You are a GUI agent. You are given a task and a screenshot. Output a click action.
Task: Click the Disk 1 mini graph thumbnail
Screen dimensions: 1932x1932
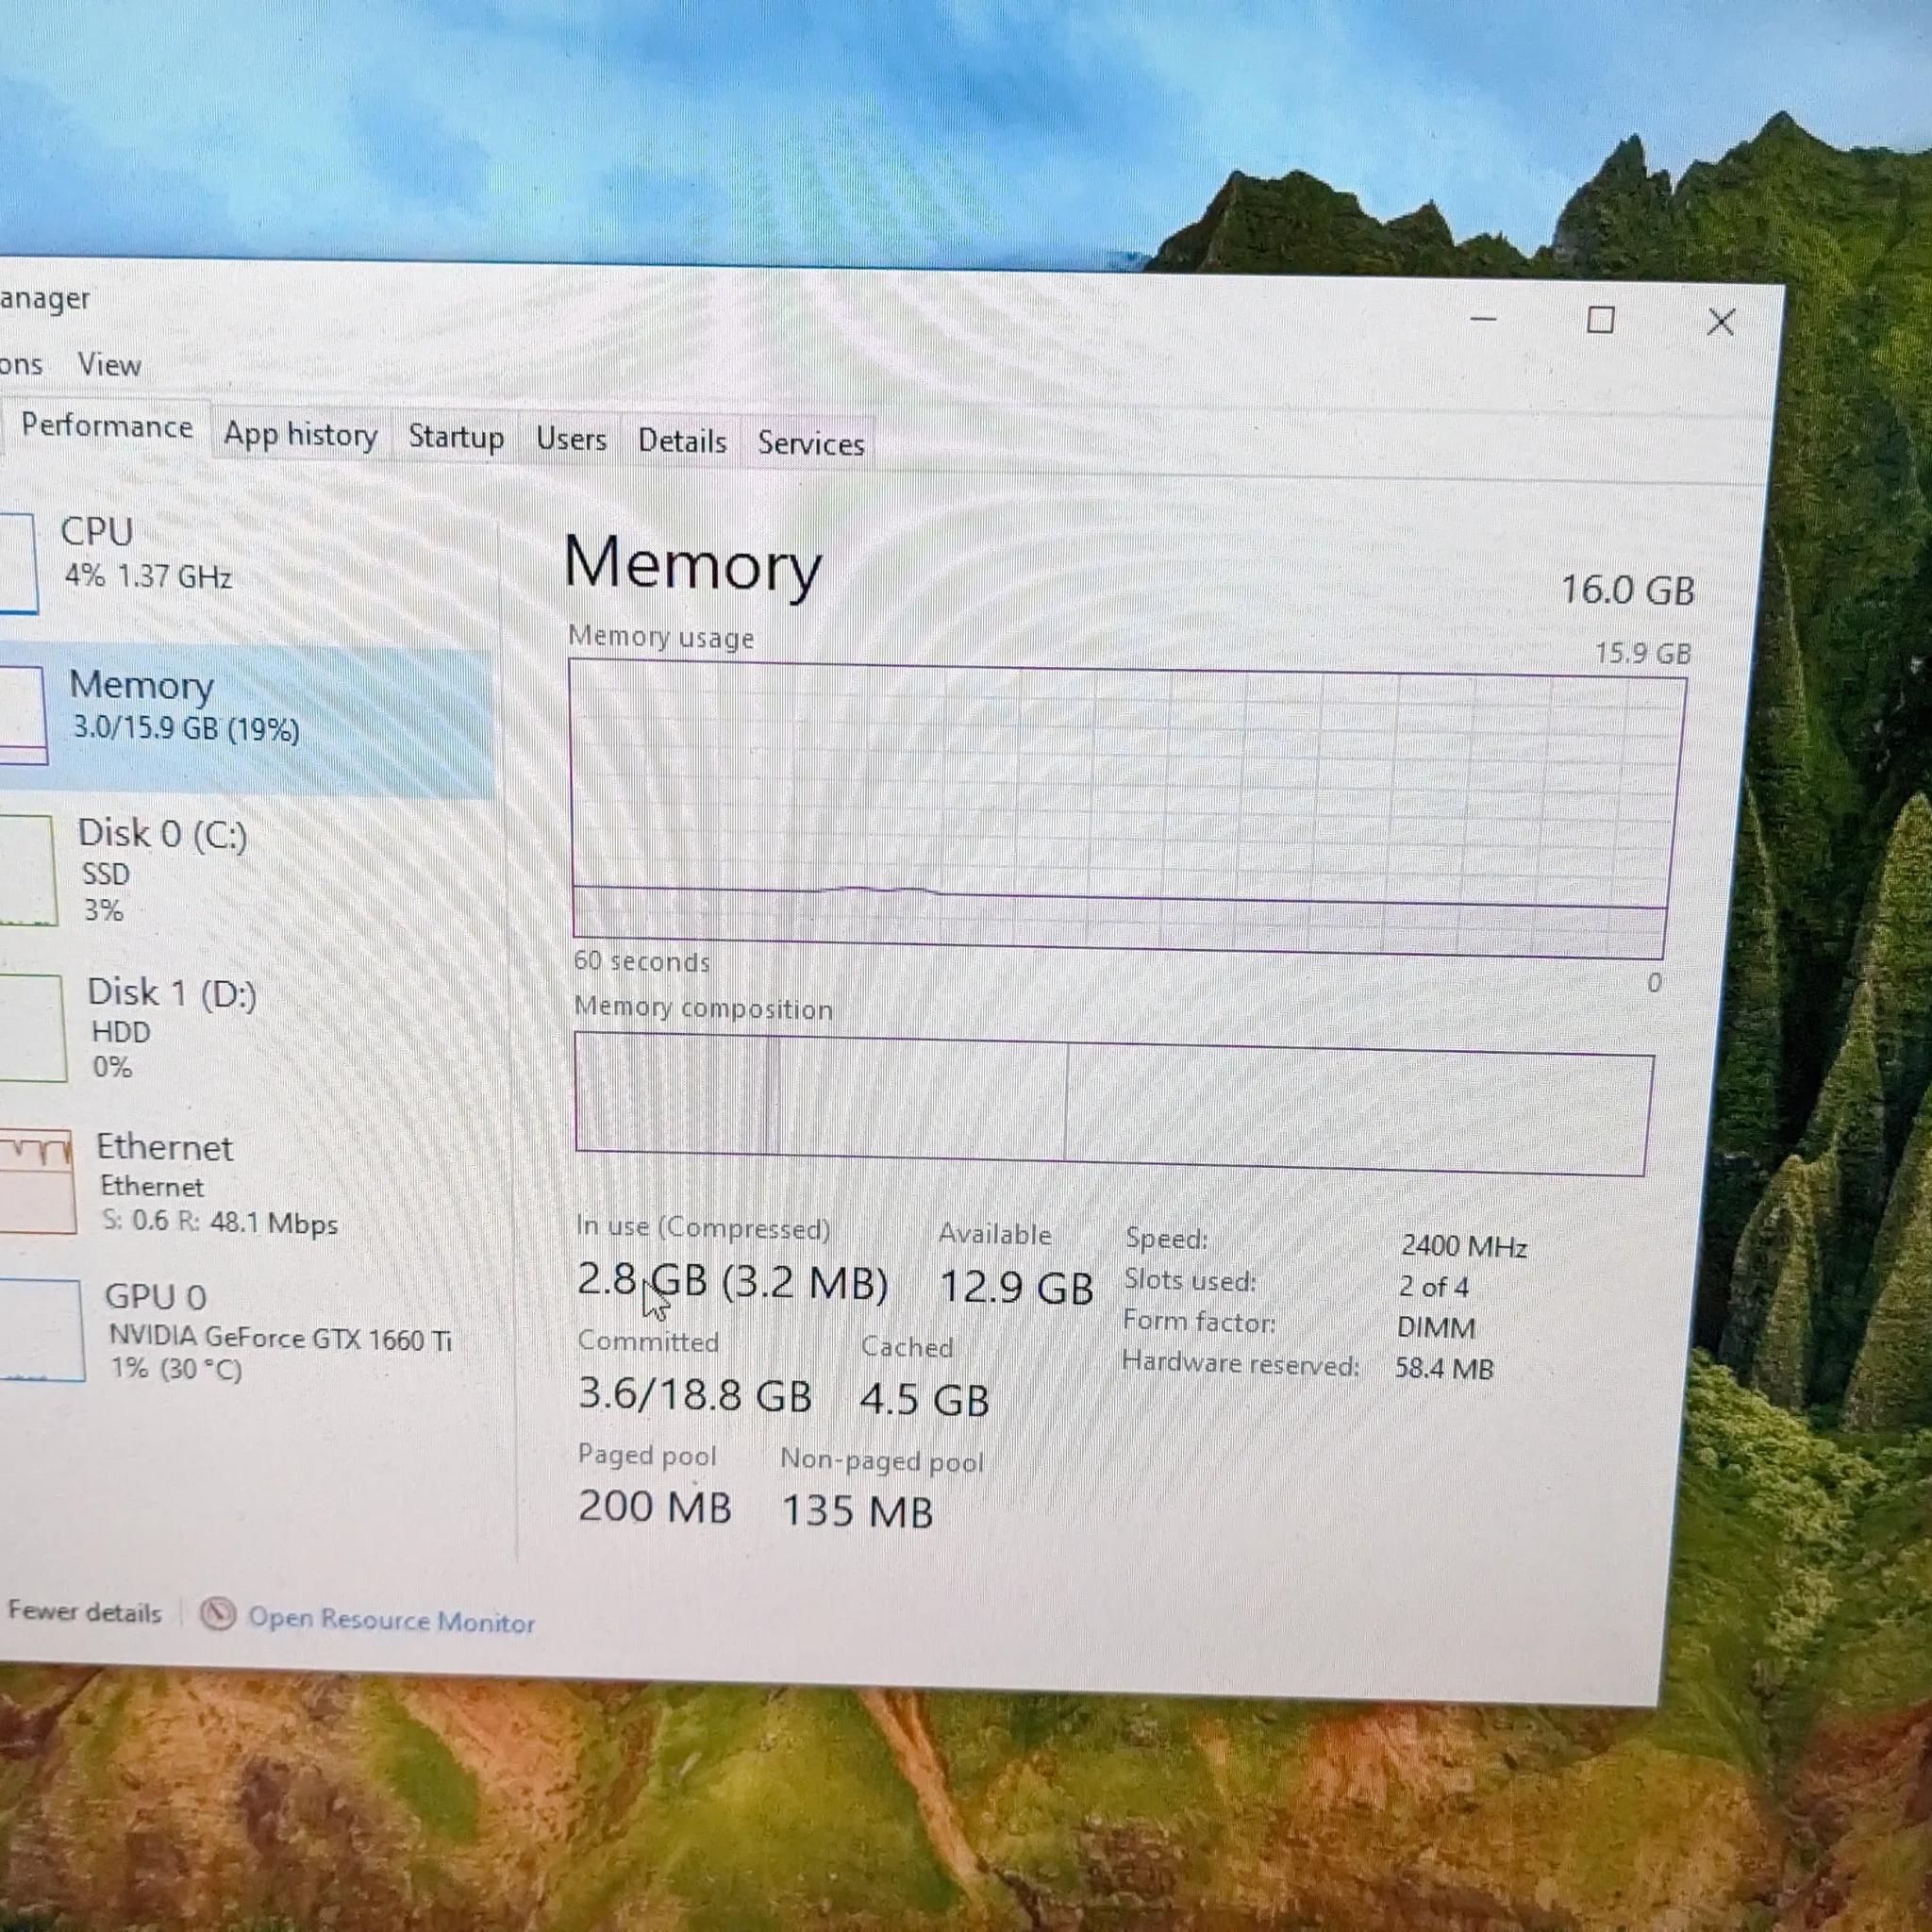tap(32, 1028)
